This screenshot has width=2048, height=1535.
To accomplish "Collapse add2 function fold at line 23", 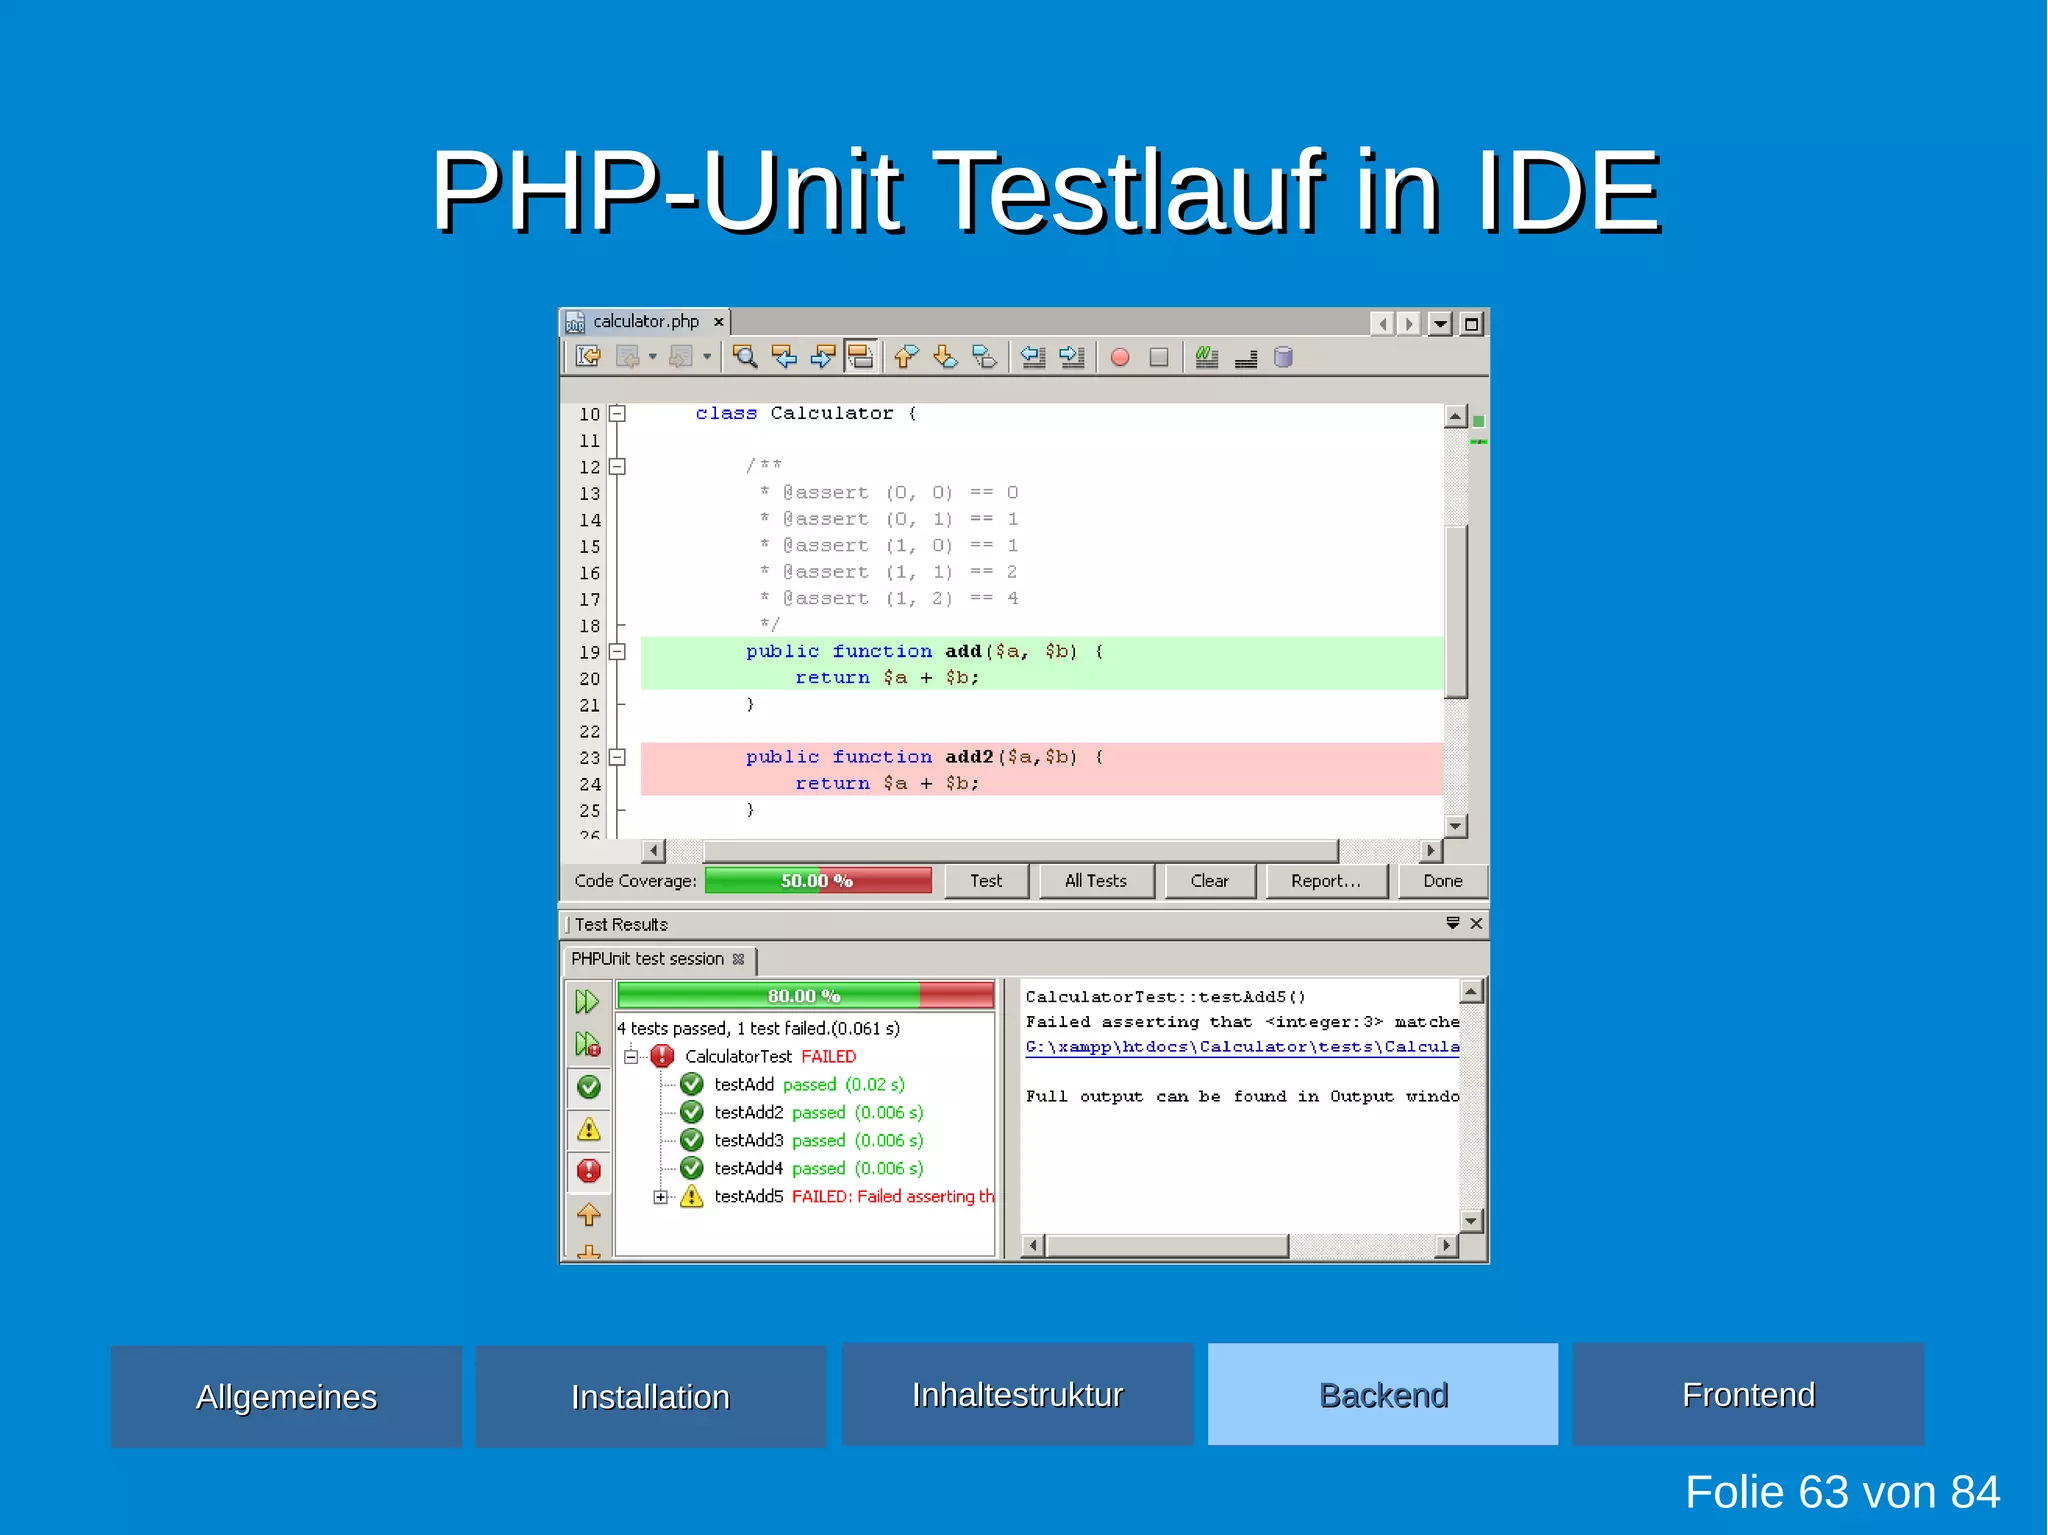I will coord(618,757).
